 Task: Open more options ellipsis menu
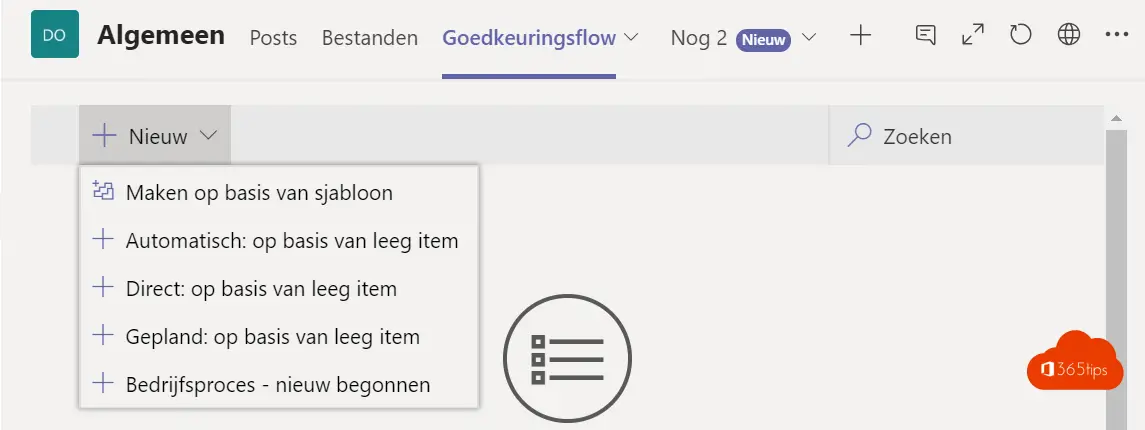1117,35
